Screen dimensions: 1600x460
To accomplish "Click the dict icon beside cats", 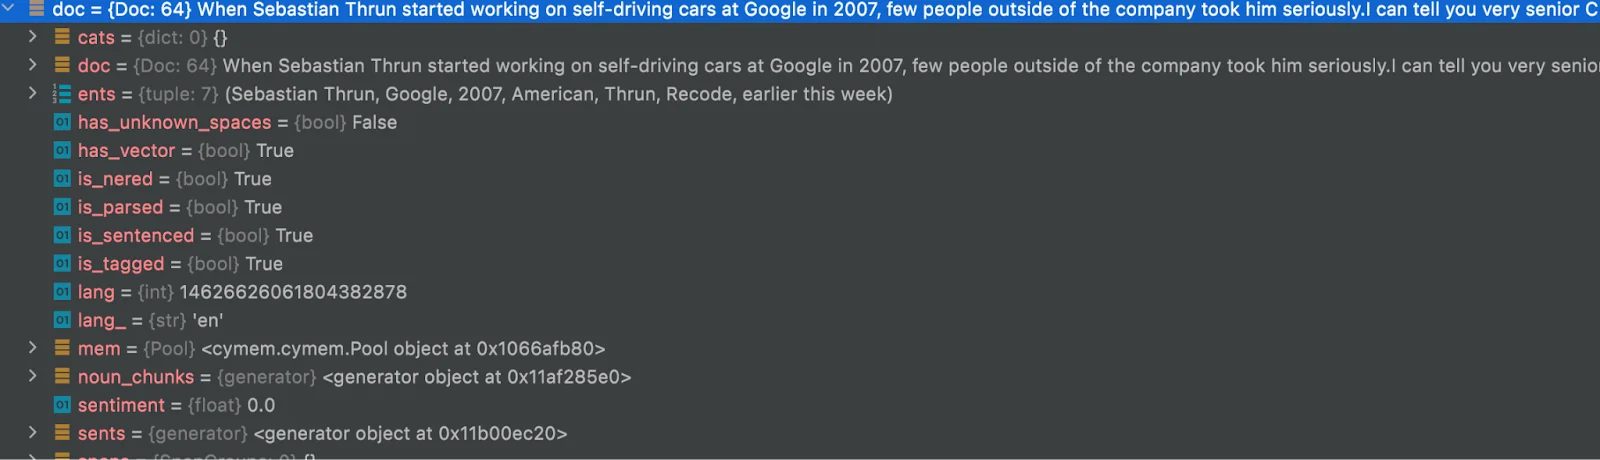I will [62, 37].
